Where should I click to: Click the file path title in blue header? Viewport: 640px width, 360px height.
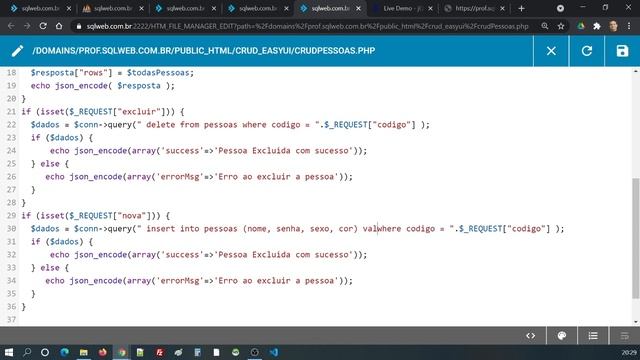[204, 51]
